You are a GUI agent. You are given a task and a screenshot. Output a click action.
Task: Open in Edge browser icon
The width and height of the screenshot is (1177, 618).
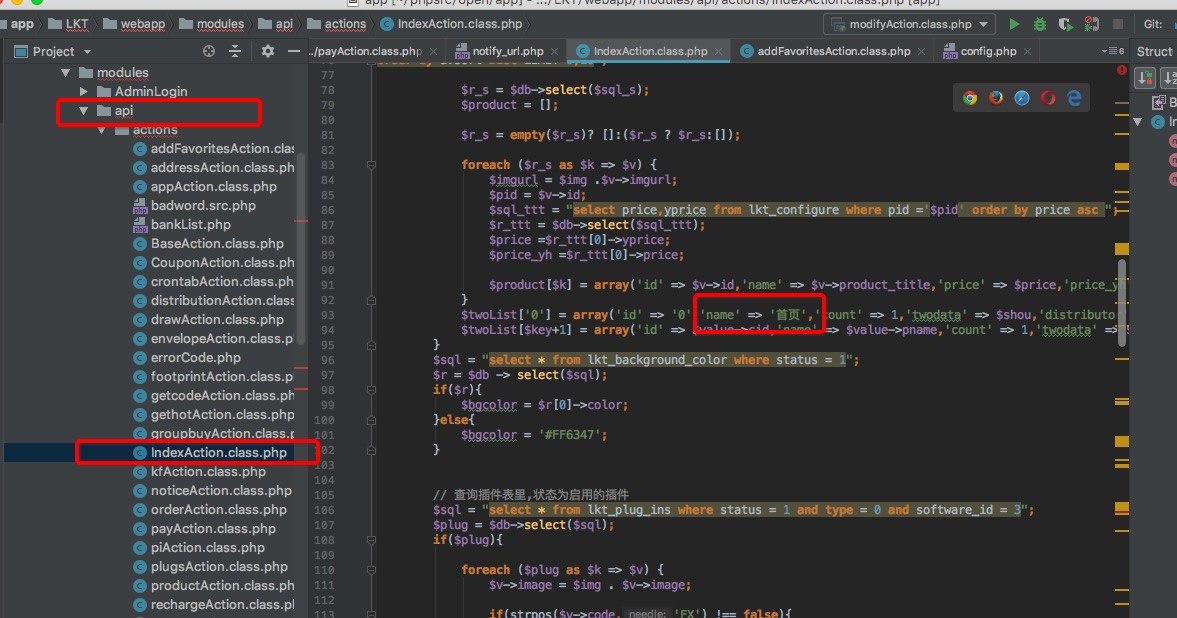(1074, 98)
